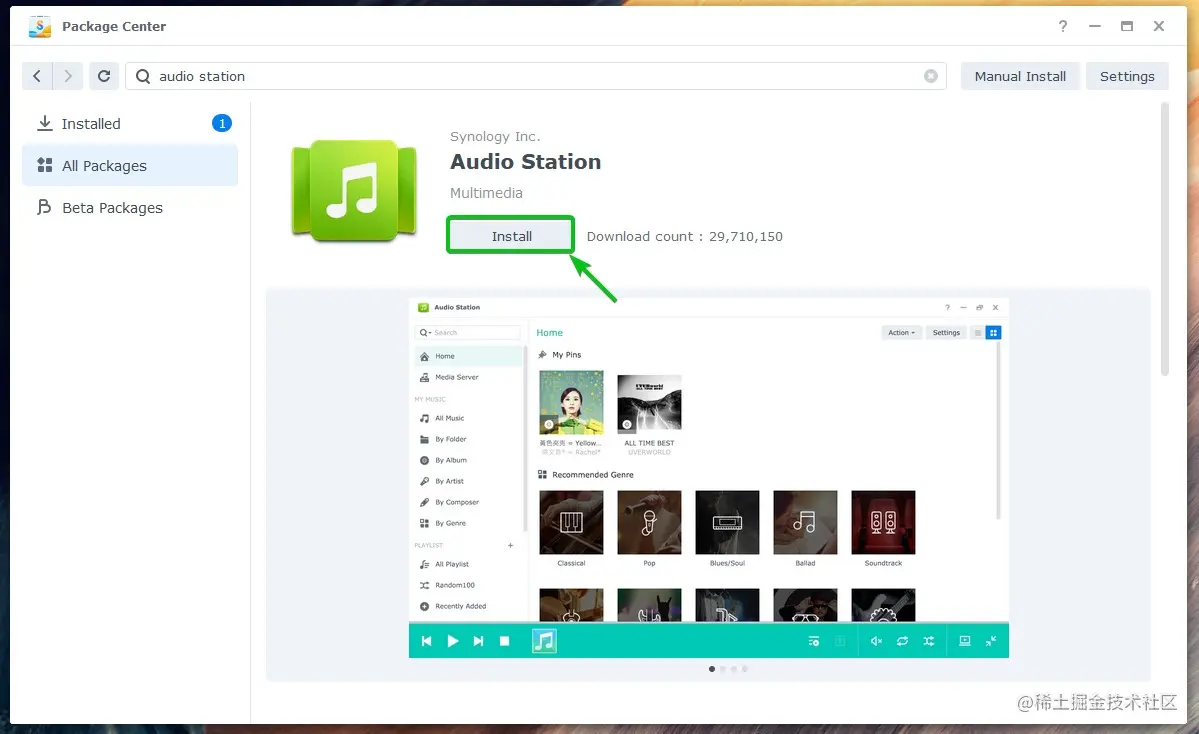1199x734 pixels.
Task: Select first screenshot carousel dot
Action: point(712,669)
